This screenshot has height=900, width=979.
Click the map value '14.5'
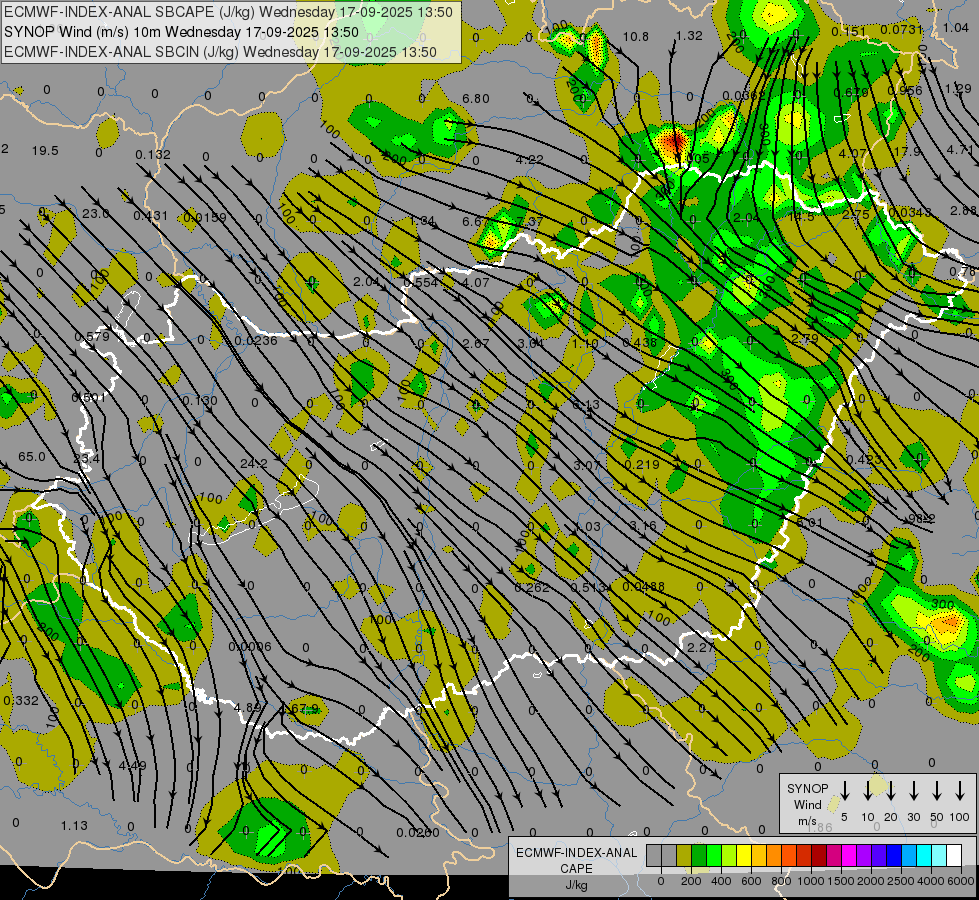click(802, 217)
